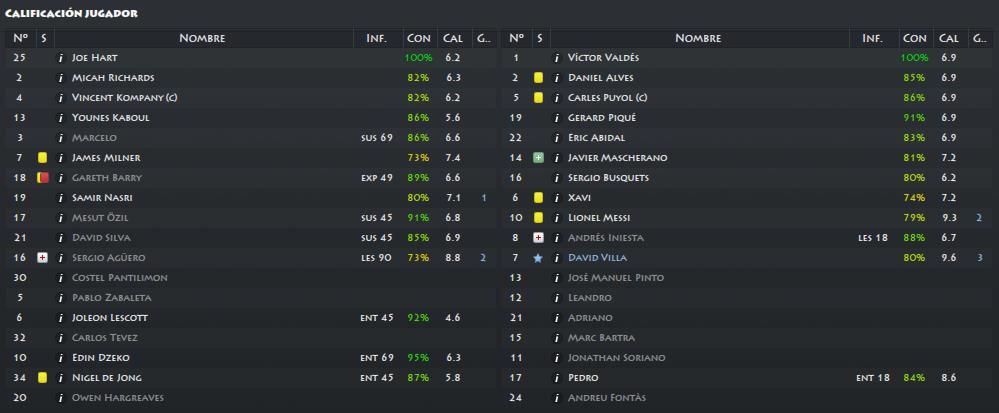Click the Inf. column header in right table
The height and width of the screenshot is (413, 999).
coord(872,38)
